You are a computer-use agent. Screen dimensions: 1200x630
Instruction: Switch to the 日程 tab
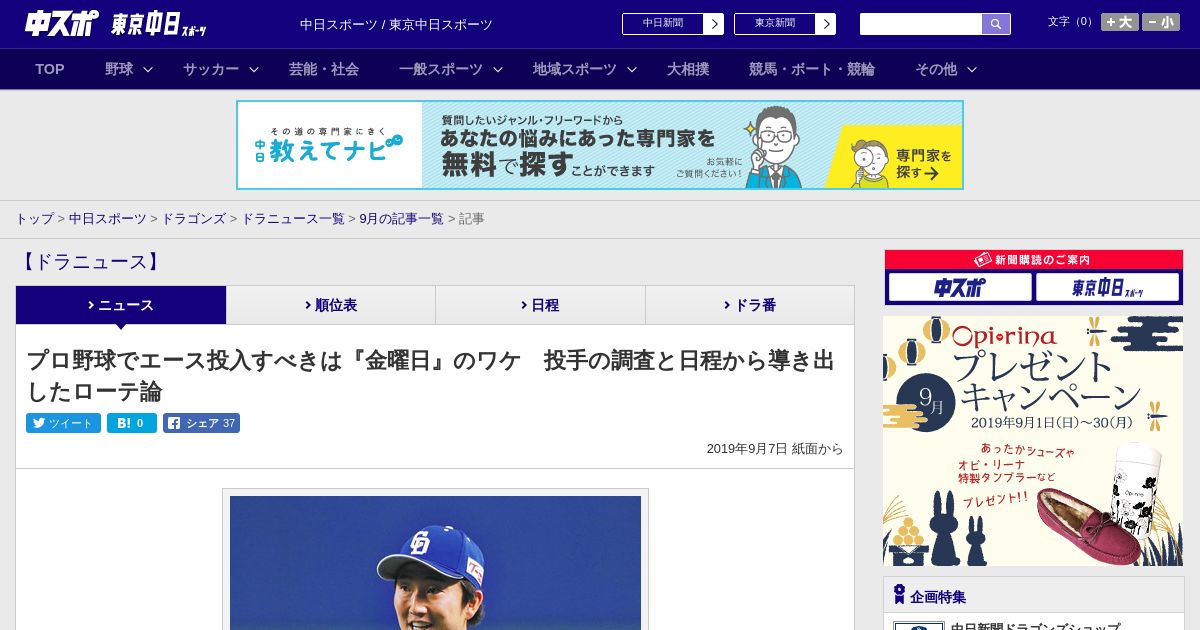click(x=540, y=305)
